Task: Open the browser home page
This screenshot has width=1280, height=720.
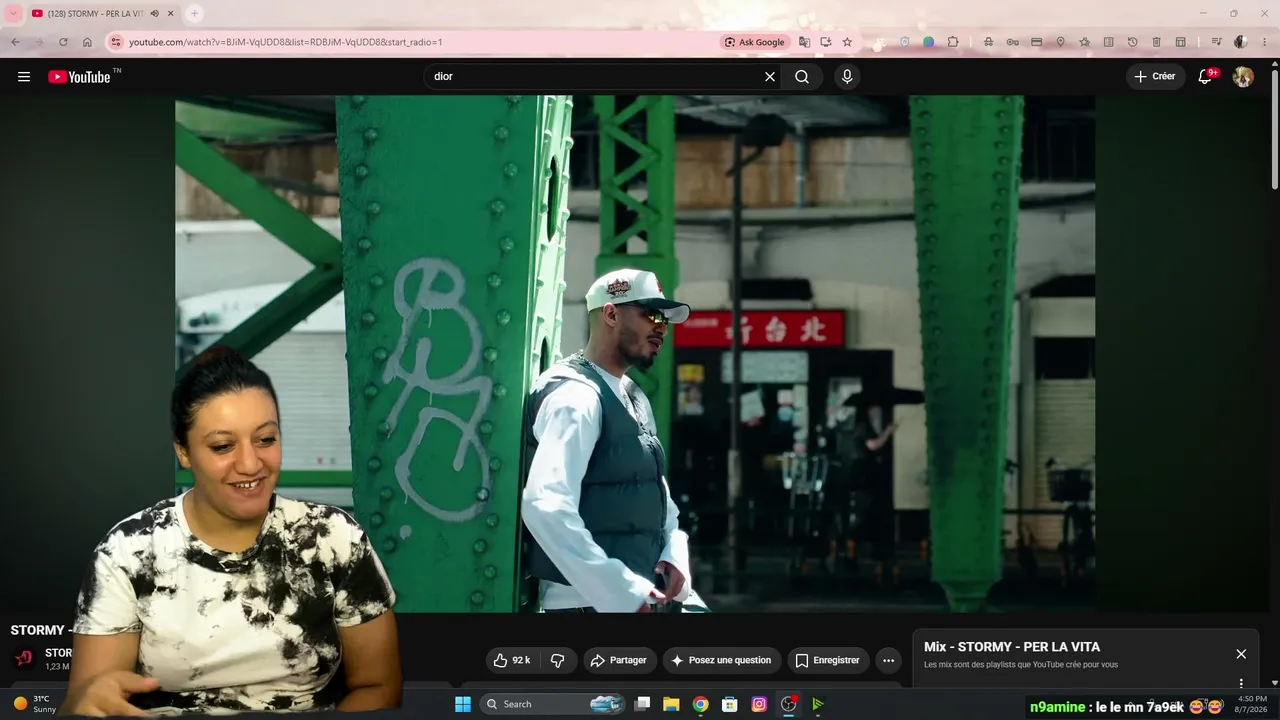Action: tap(87, 42)
